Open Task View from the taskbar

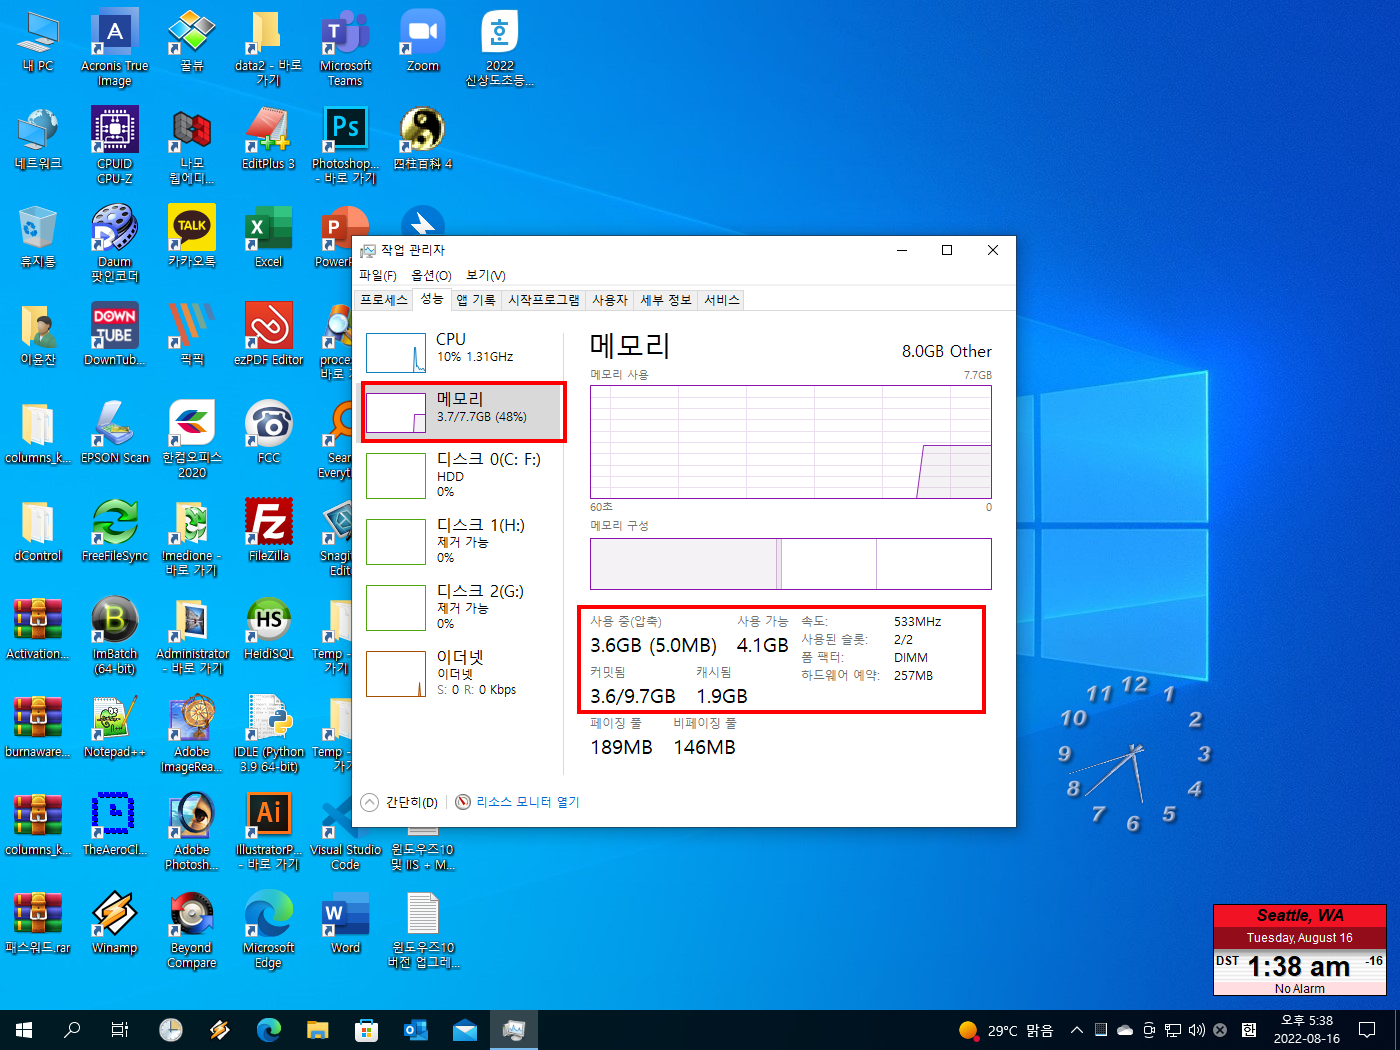pyautogui.click(x=120, y=1030)
